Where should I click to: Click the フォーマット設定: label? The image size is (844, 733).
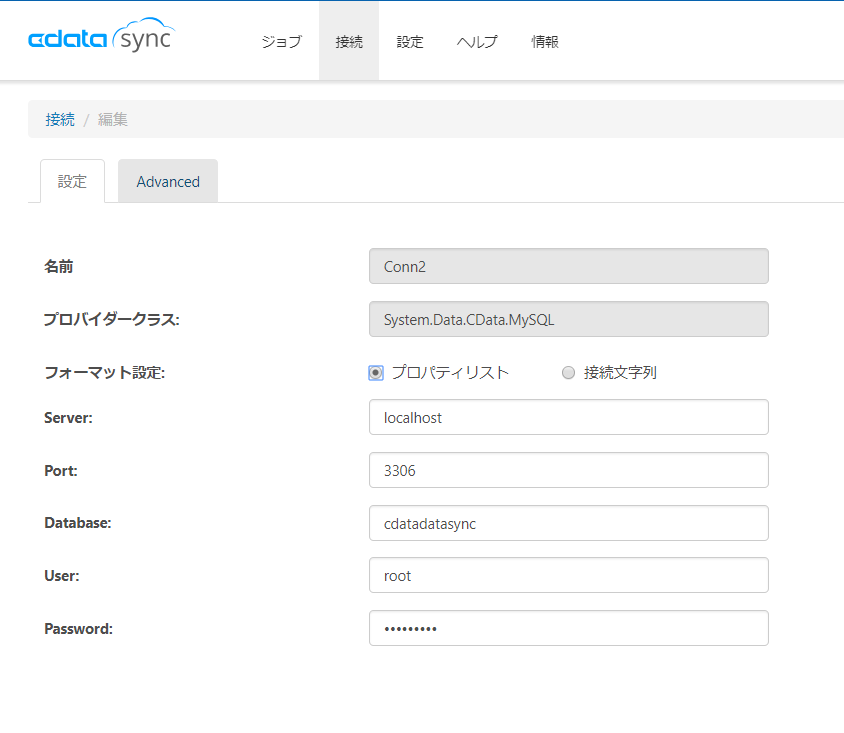tap(104, 372)
